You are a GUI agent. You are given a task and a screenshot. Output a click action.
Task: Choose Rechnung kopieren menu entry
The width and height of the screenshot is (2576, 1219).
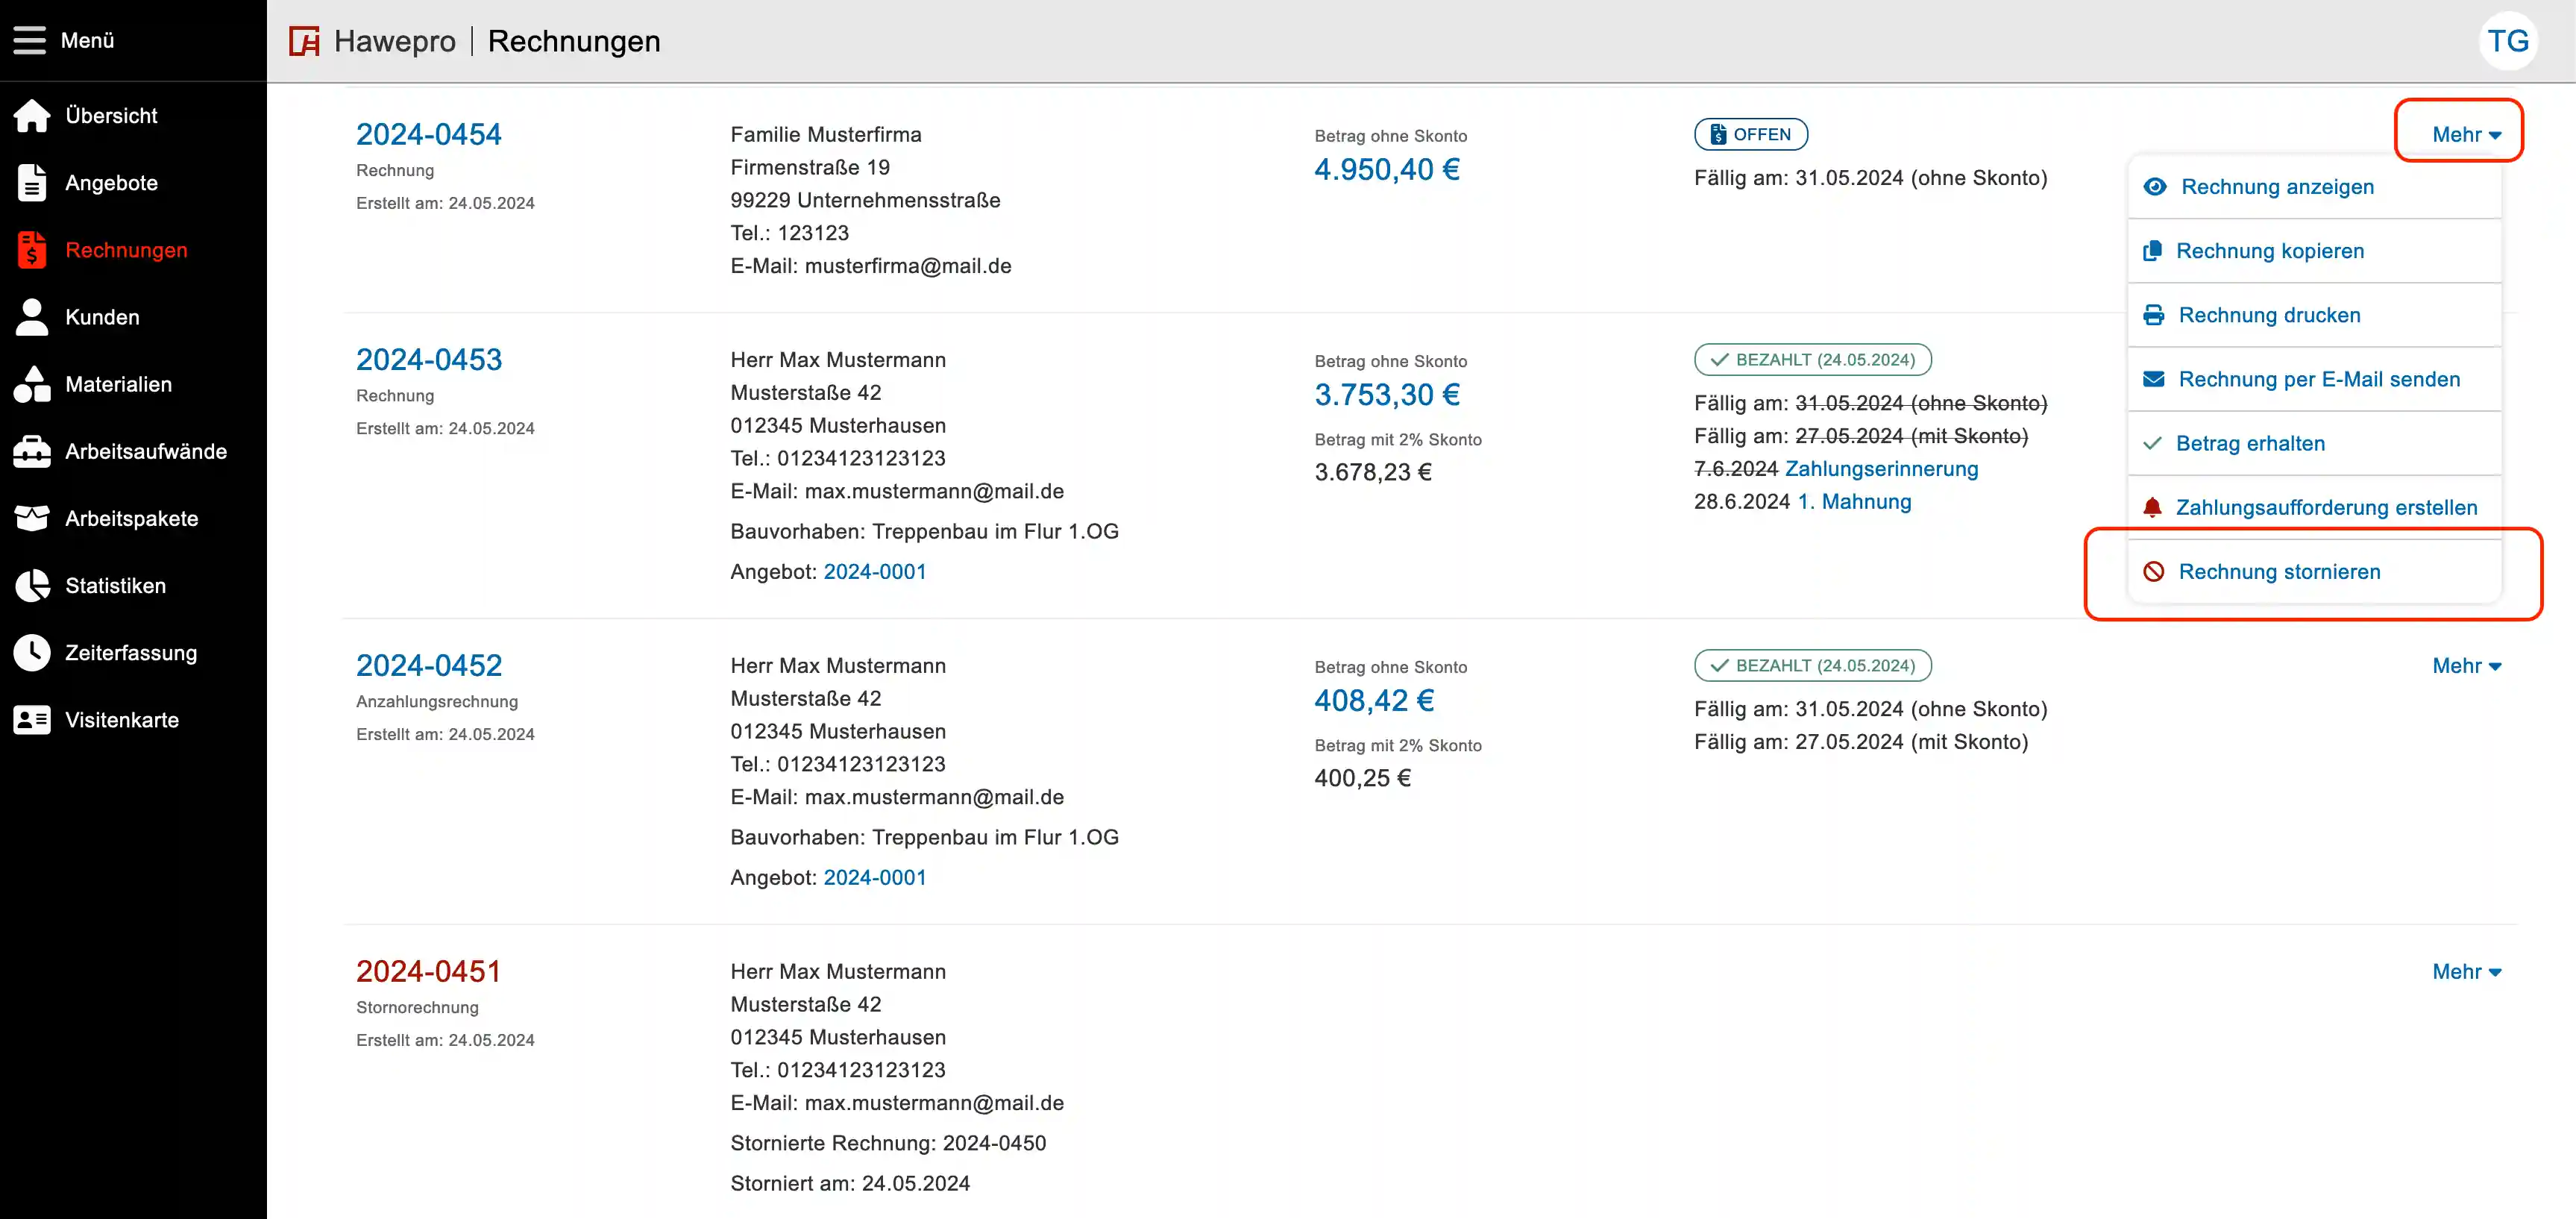2314,251
